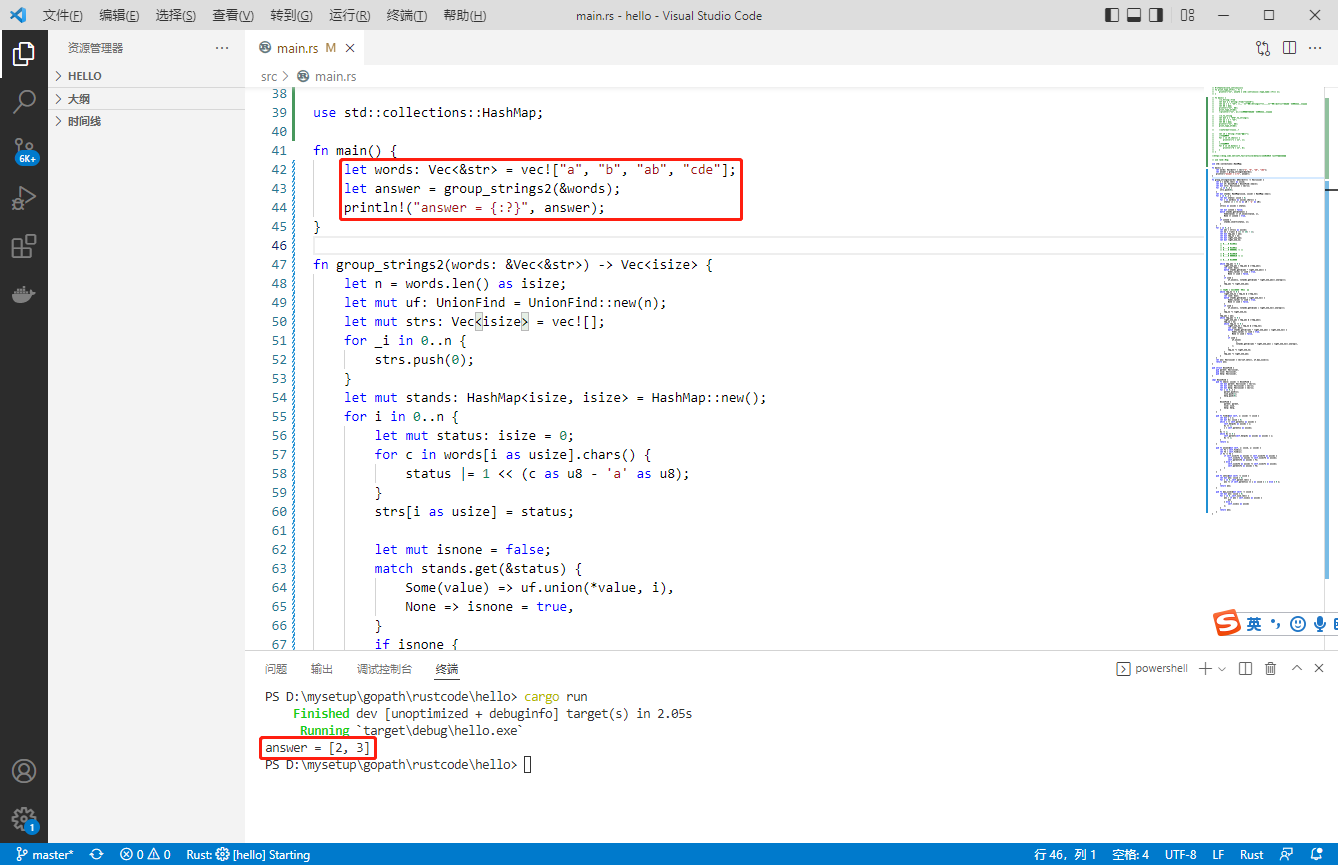The image size is (1338, 865).
Task: Open the Manage gear icon
Action: 24,819
